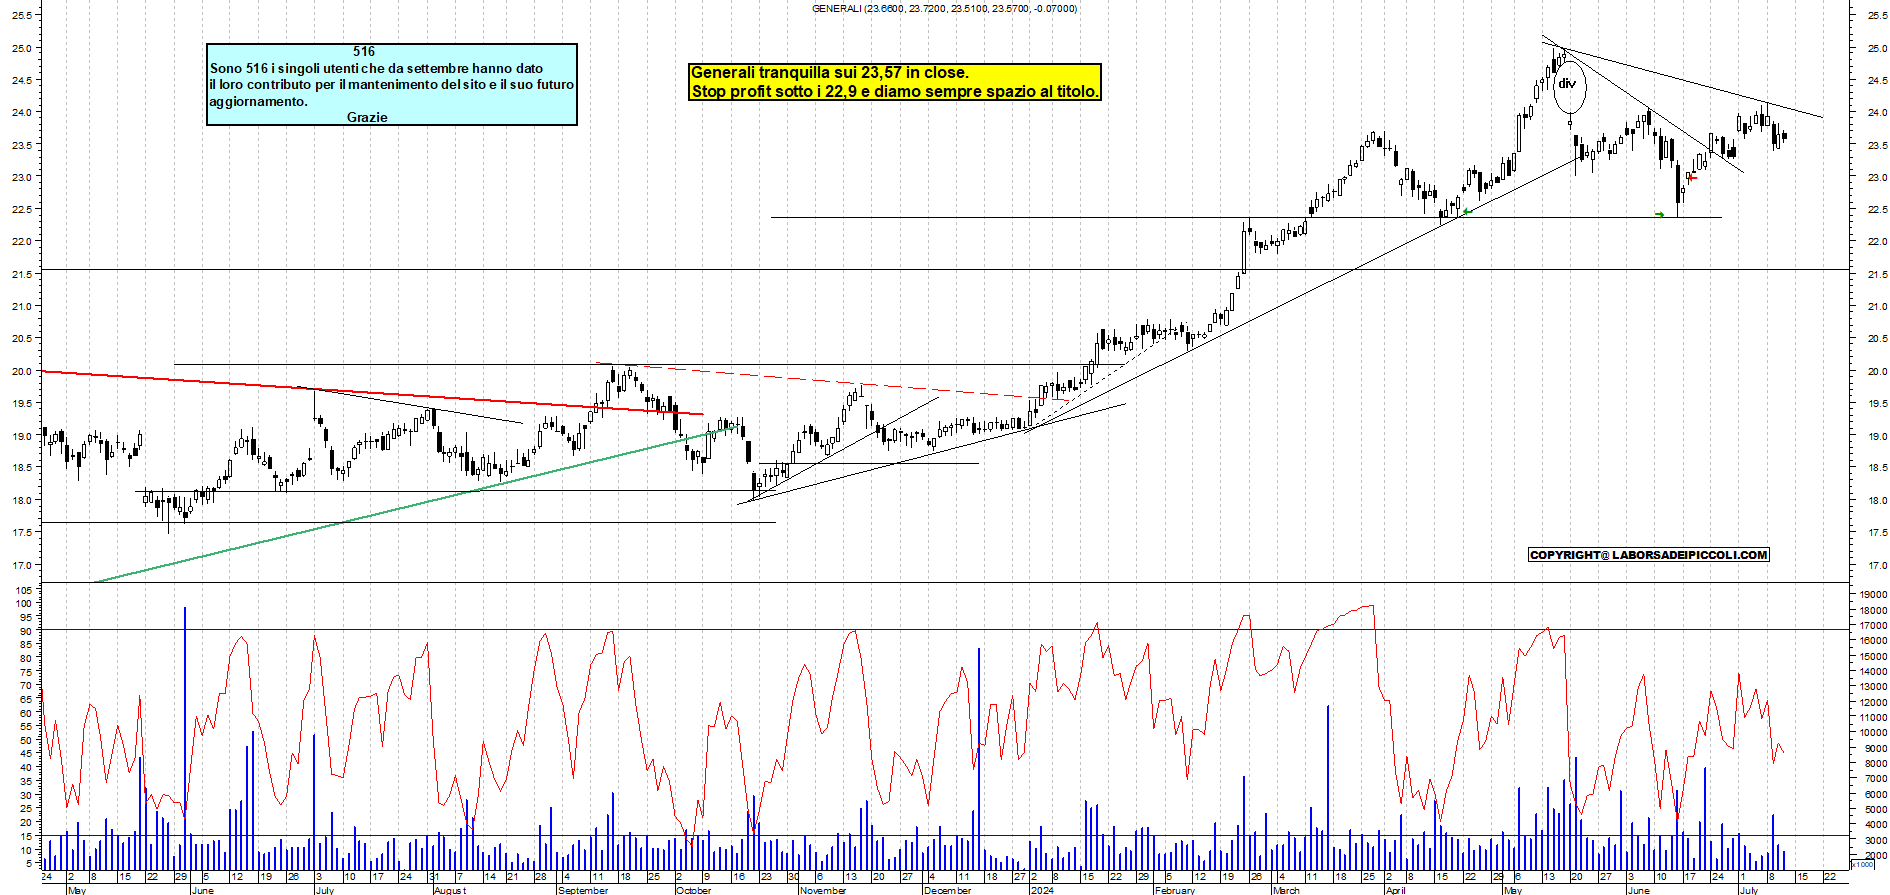Click 30 on the oscillator axis
The height and width of the screenshot is (895, 1890).
(27, 796)
